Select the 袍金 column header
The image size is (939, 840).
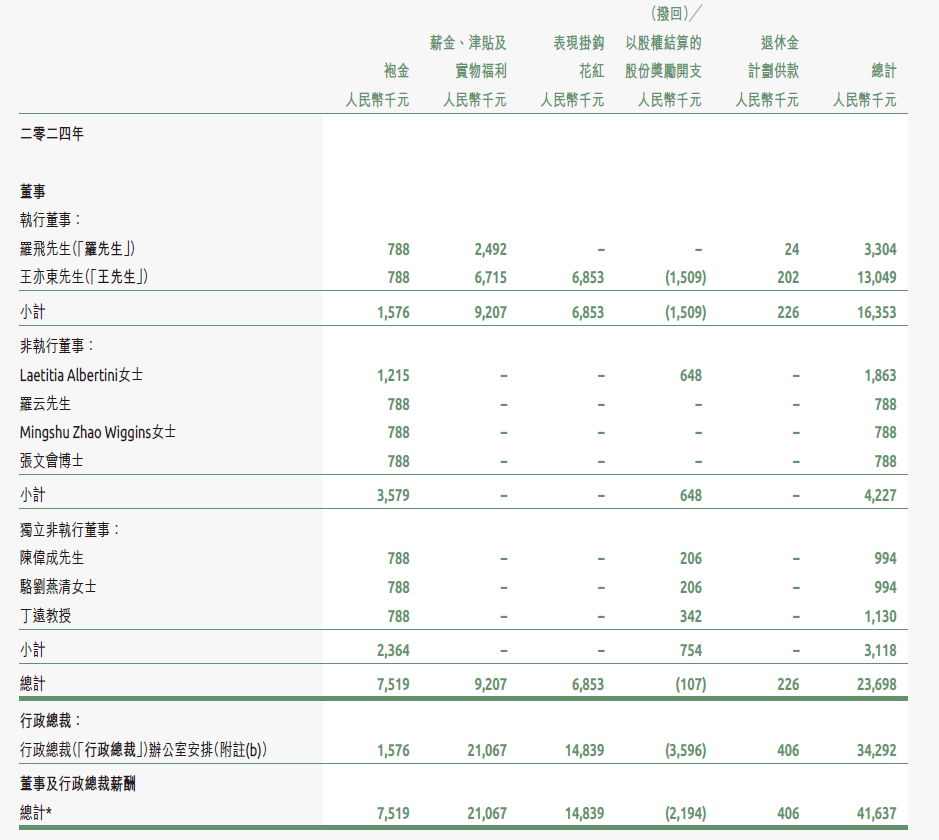pyautogui.click(x=396, y=72)
